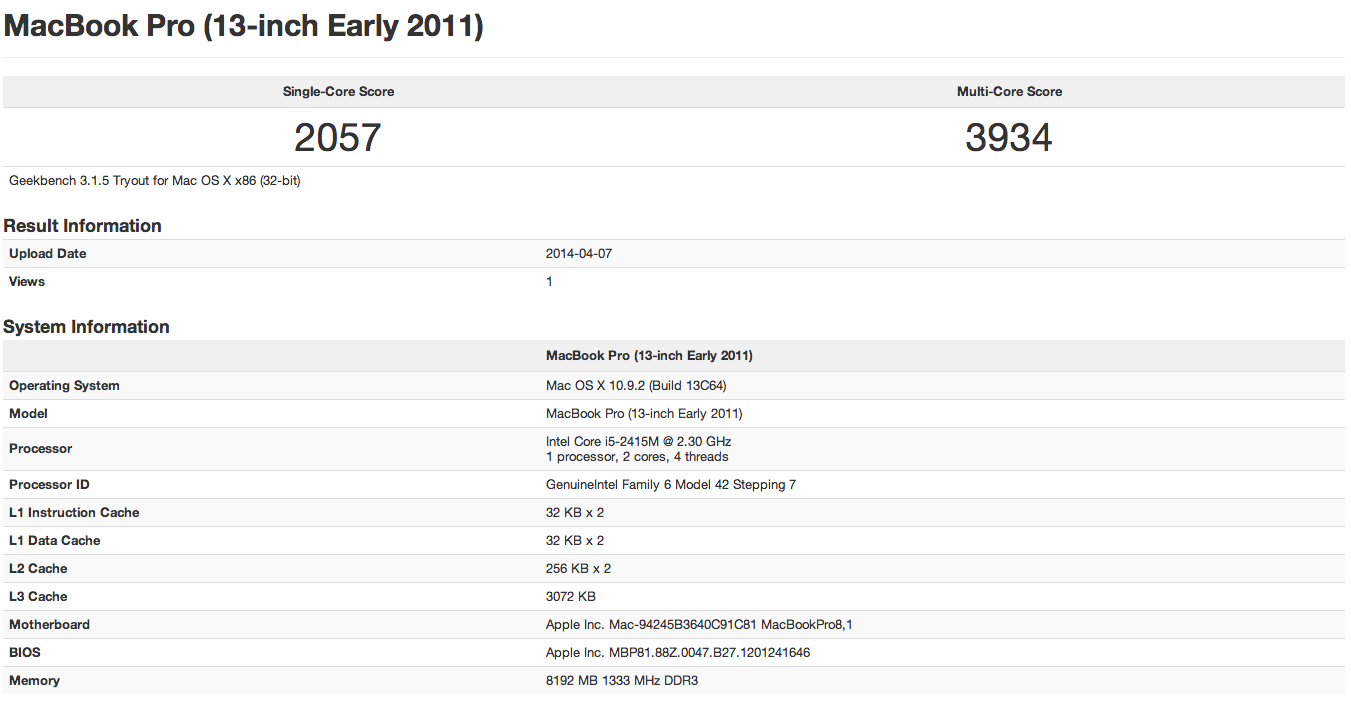Click the Intel Core i5-2415M processor value
Viewport: 1351px width, 702px height.
point(639,441)
